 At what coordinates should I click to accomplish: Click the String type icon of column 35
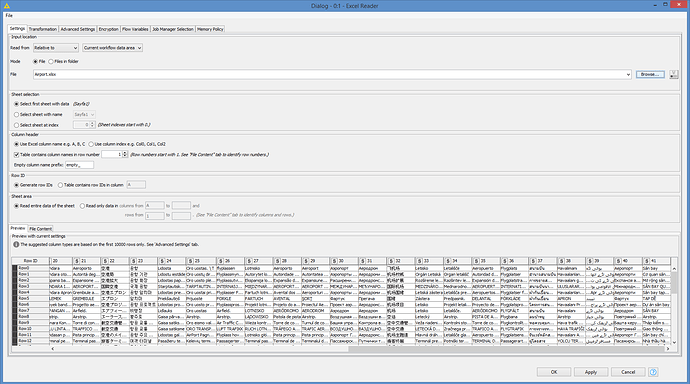pyautogui.click(x=476, y=261)
